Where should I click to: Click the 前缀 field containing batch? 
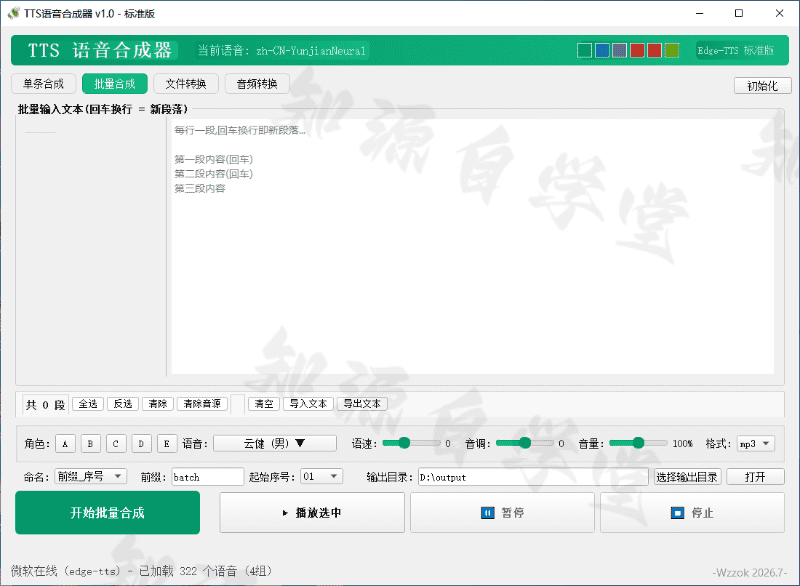[208, 477]
